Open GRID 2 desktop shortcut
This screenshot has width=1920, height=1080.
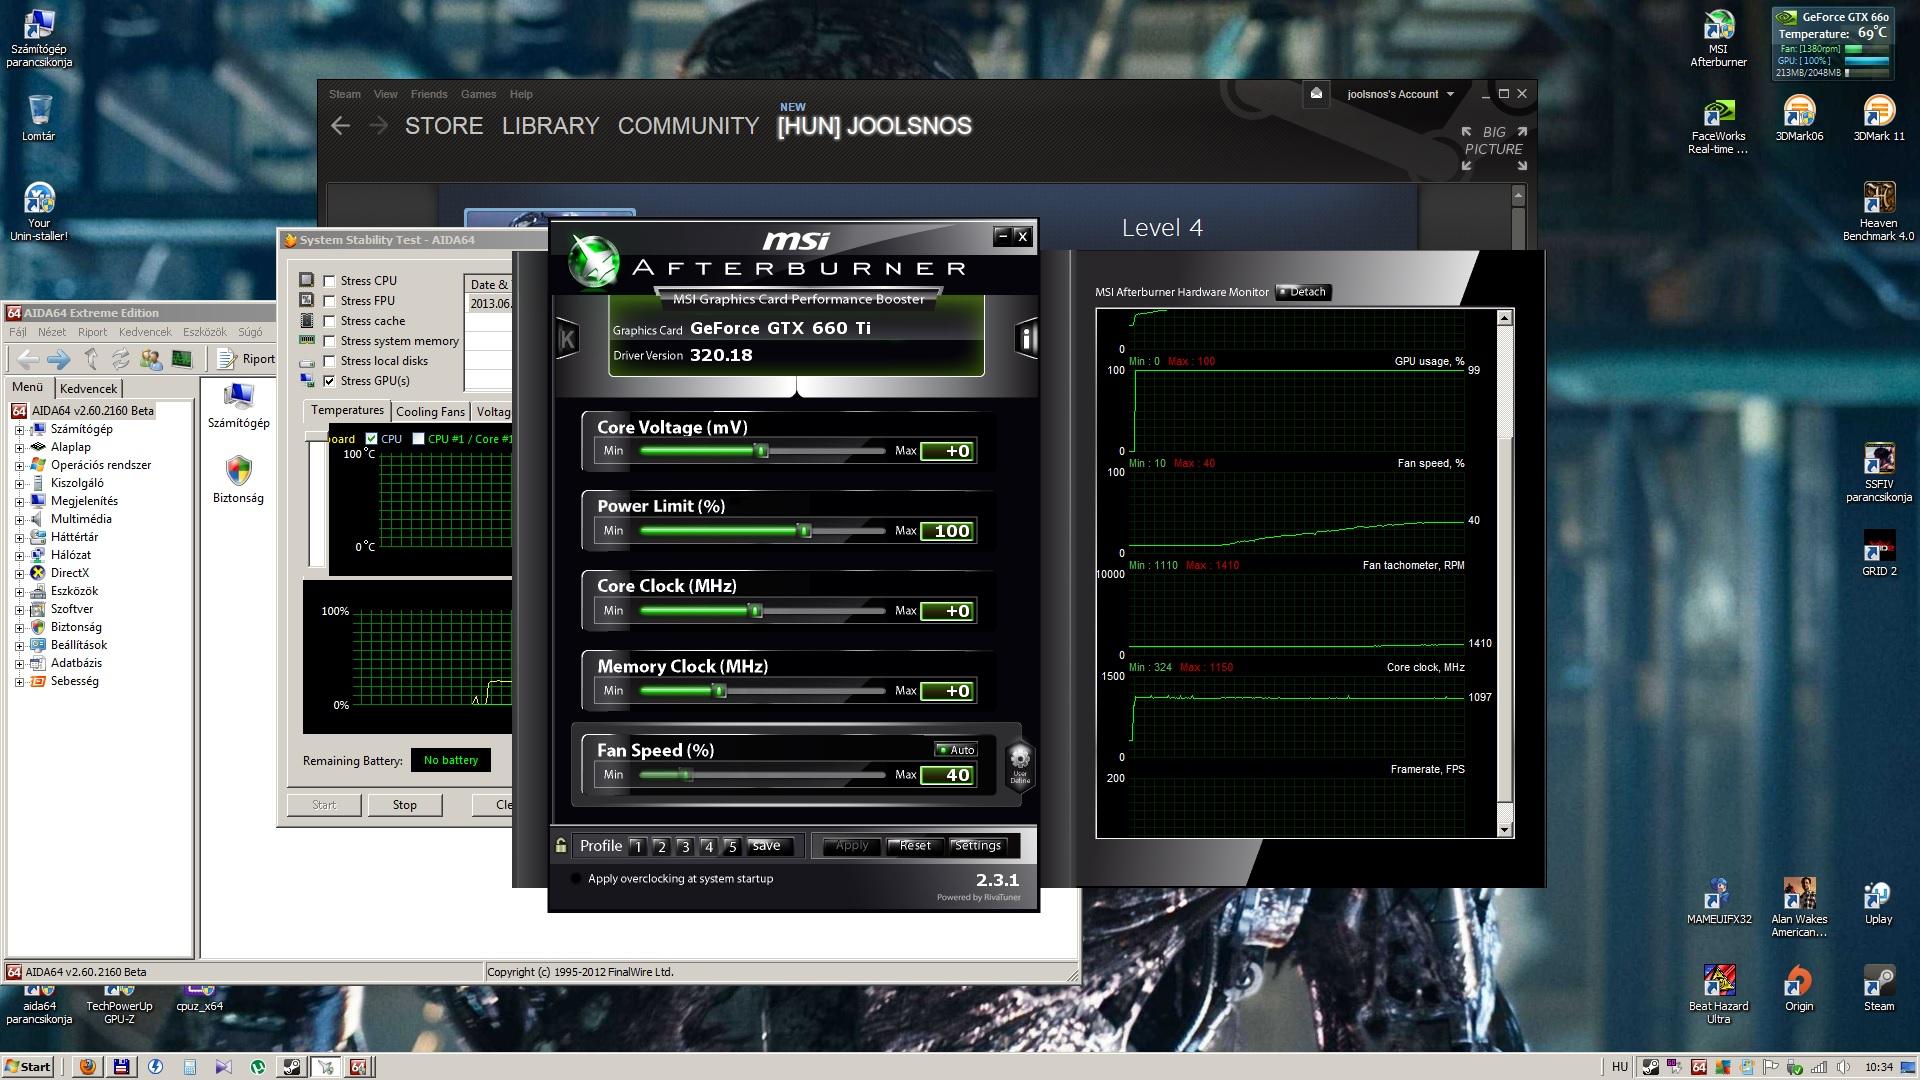(1879, 553)
